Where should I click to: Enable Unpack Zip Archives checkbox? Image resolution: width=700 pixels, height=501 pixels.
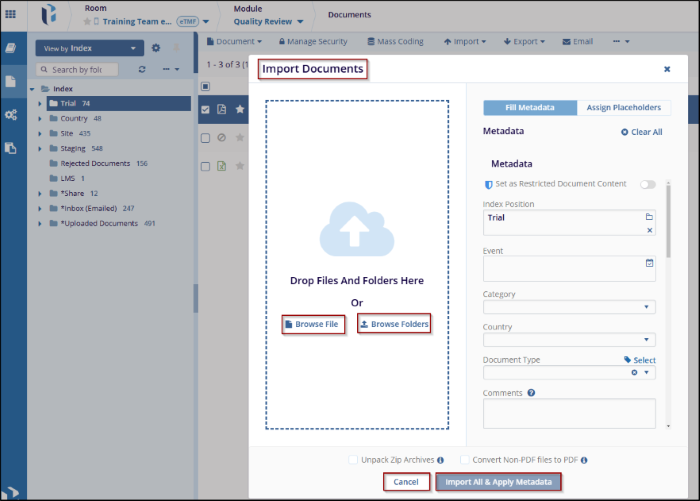(353, 460)
